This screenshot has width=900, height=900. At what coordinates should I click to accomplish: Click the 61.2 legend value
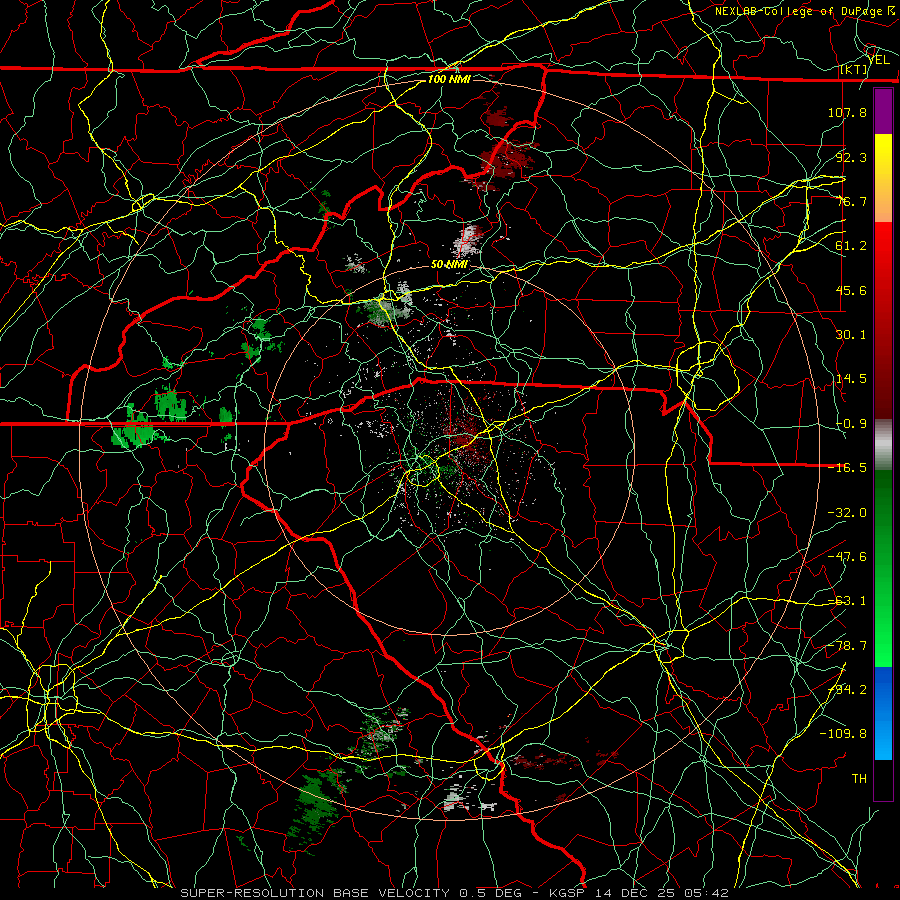pyautogui.click(x=851, y=246)
